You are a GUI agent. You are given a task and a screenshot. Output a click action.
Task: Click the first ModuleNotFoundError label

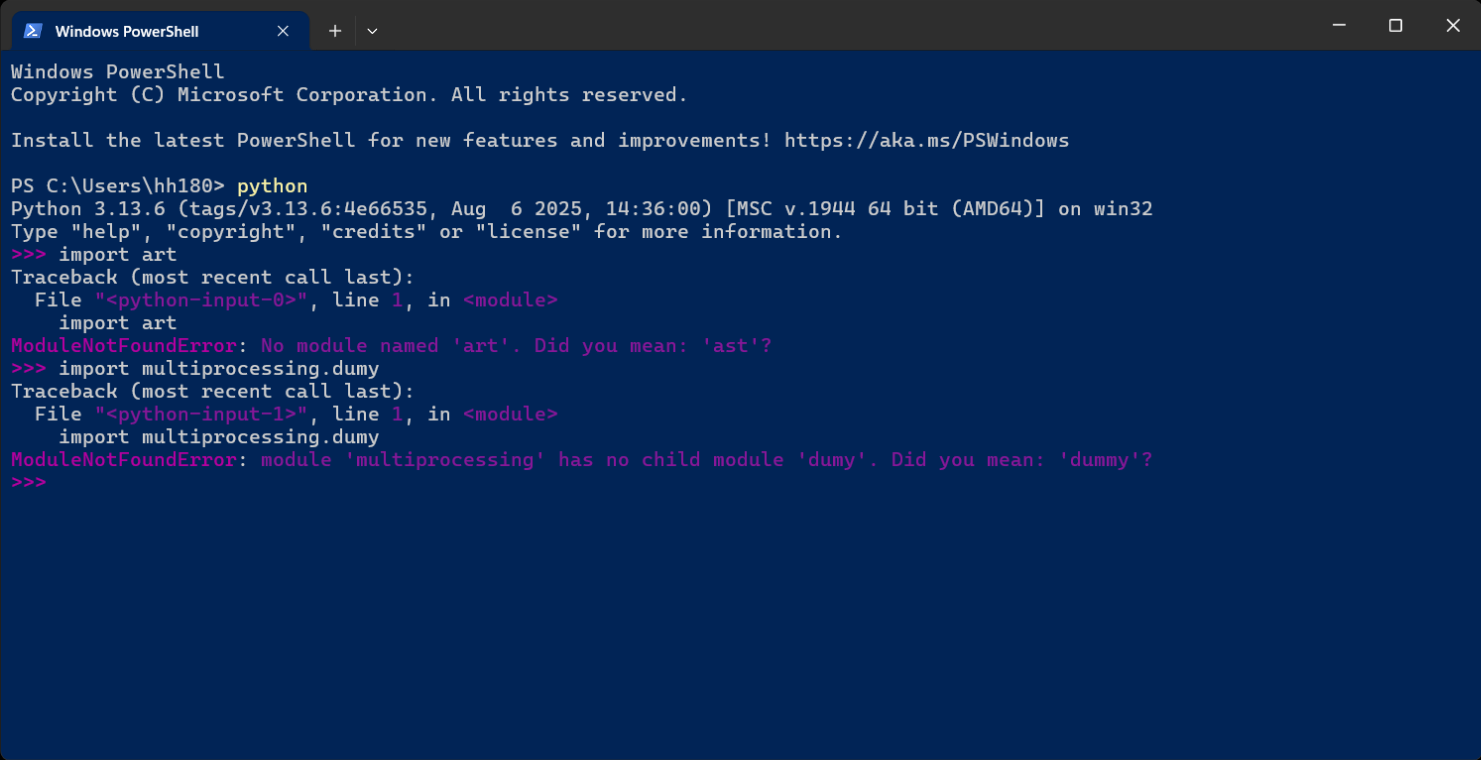point(124,346)
